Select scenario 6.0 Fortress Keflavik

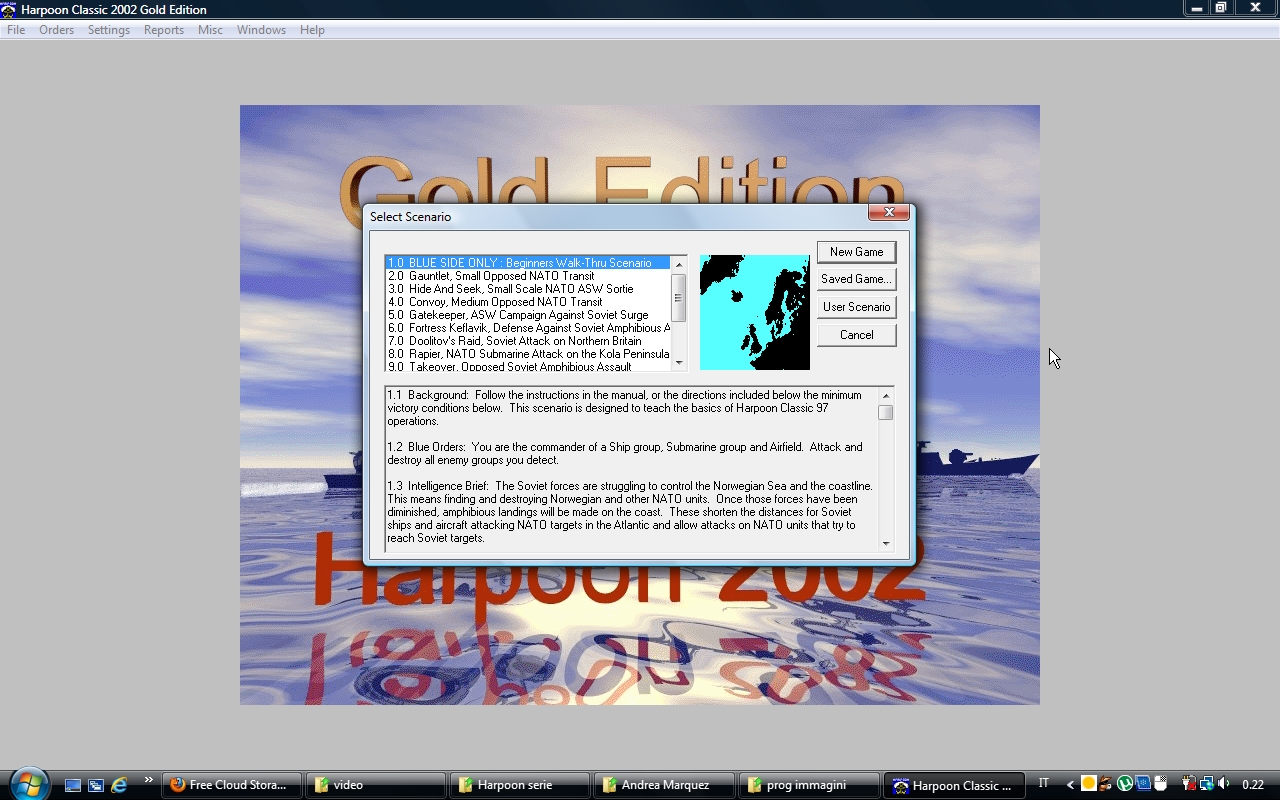pyautogui.click(x=528, y=328)
